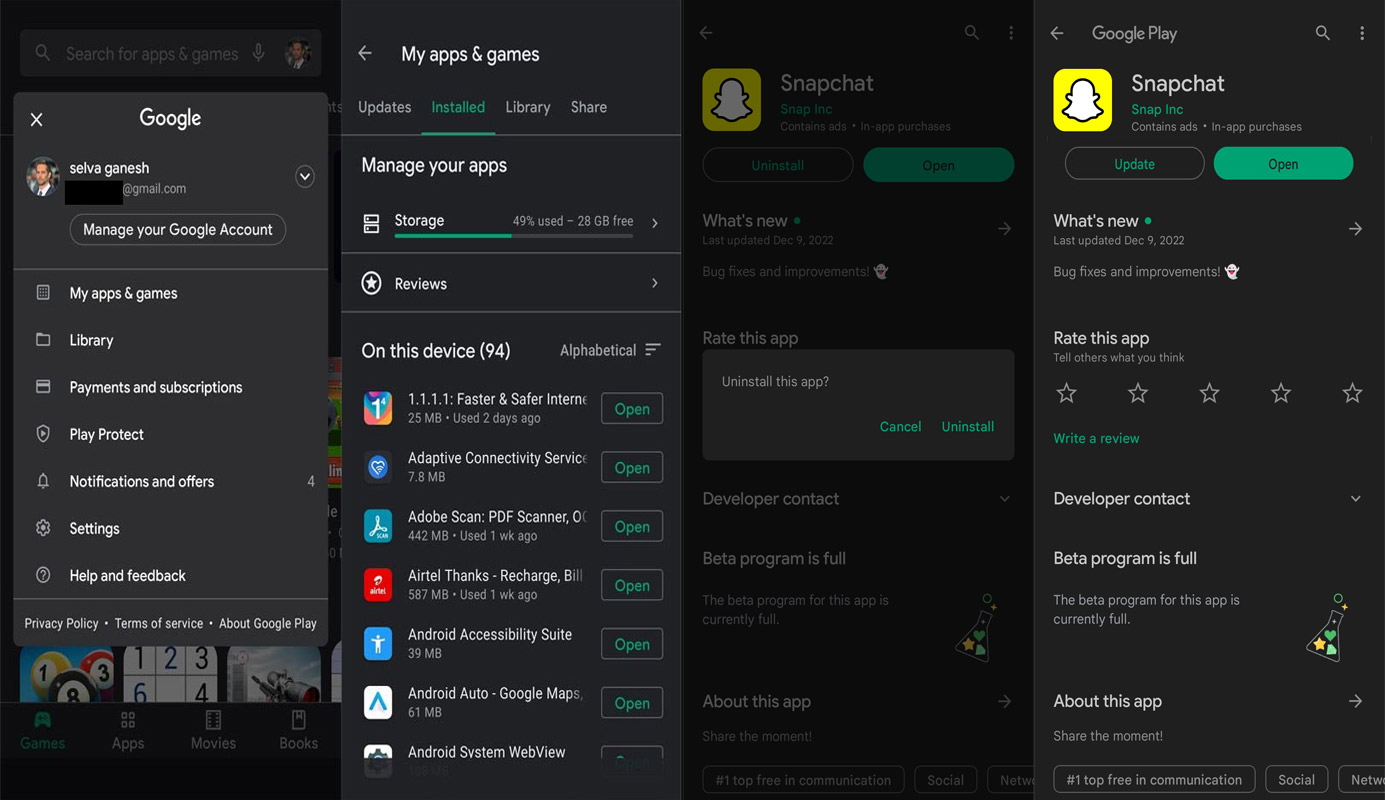Click the search icon on Google Play Snapchat page
1385x800 pixels.
pyautogui.click(x=1322, y=33)
